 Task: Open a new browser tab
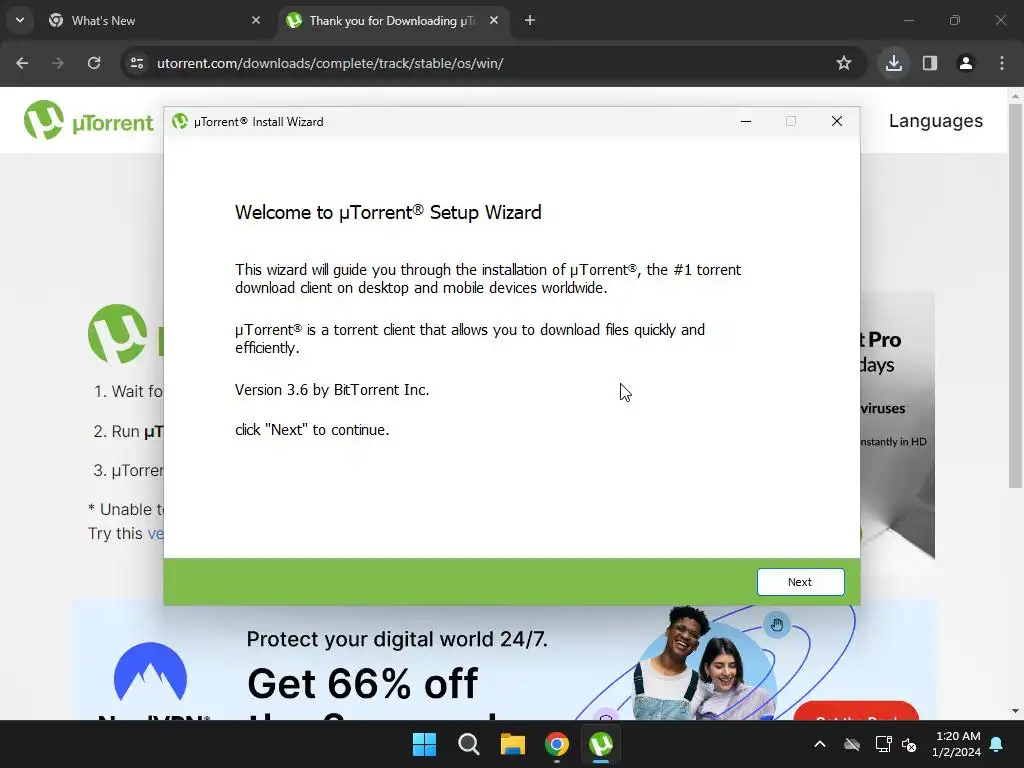[530, 20]
